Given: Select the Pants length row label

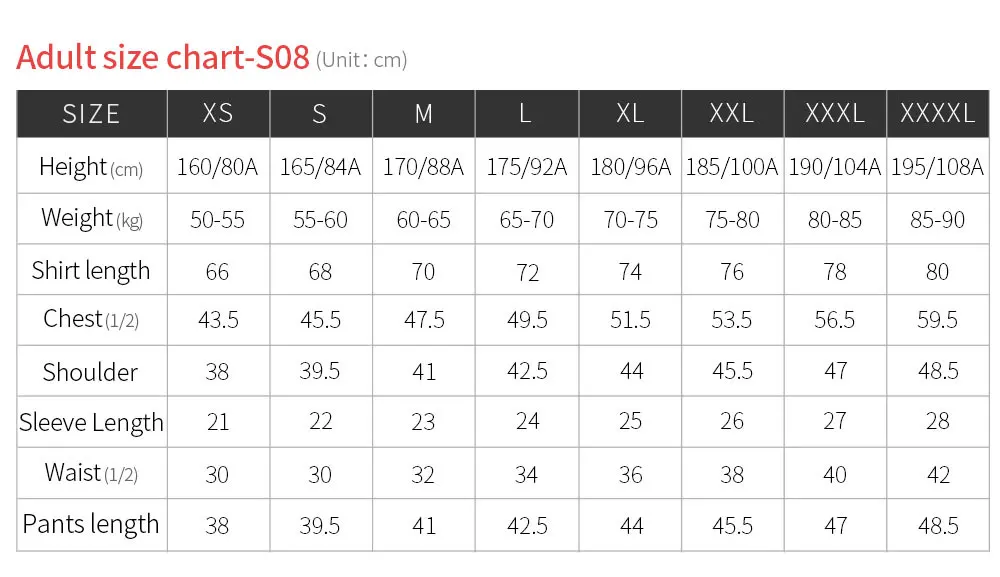Looking at the screenshot, I should pyautogui.click(x=91, y=525).
